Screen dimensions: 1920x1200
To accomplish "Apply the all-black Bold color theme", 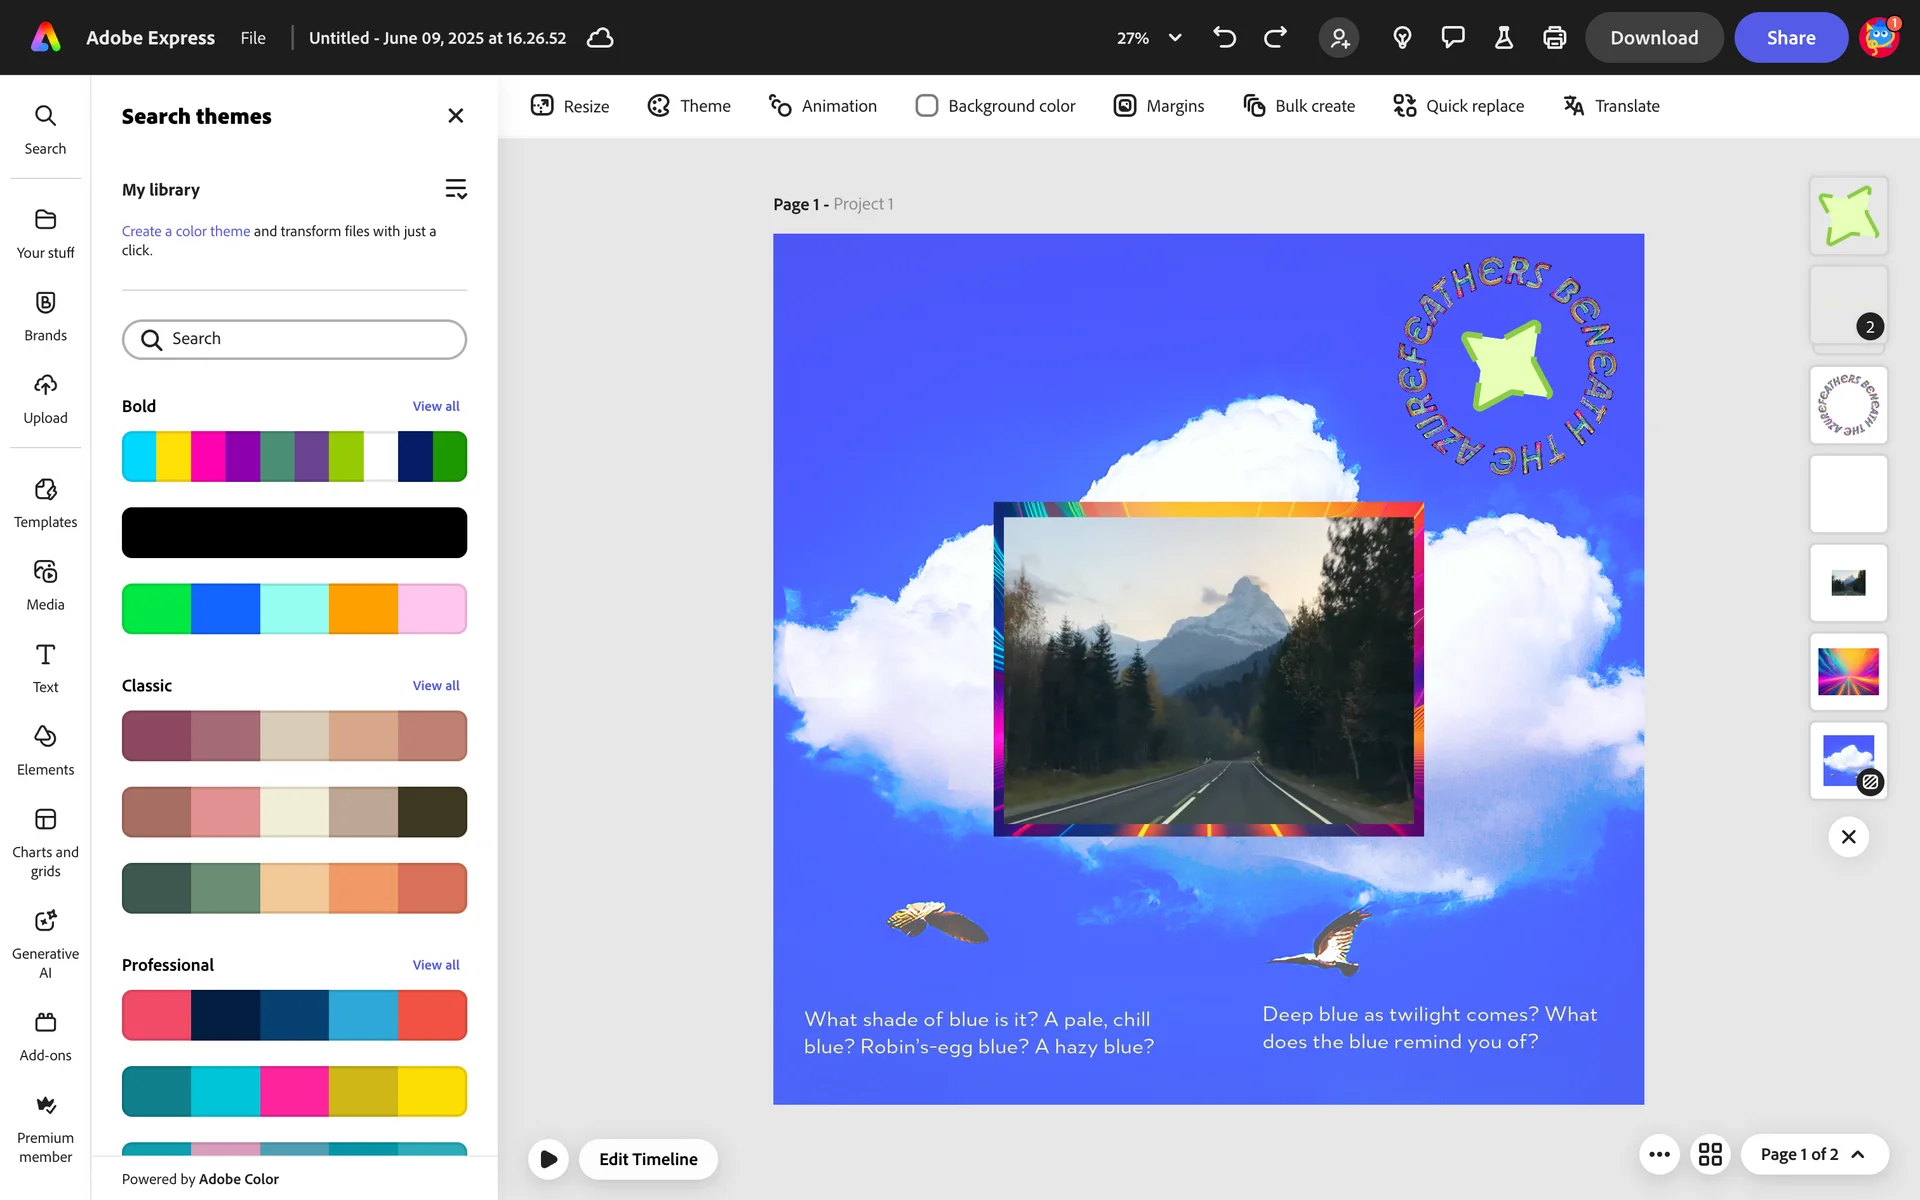I will pos(294,532).
